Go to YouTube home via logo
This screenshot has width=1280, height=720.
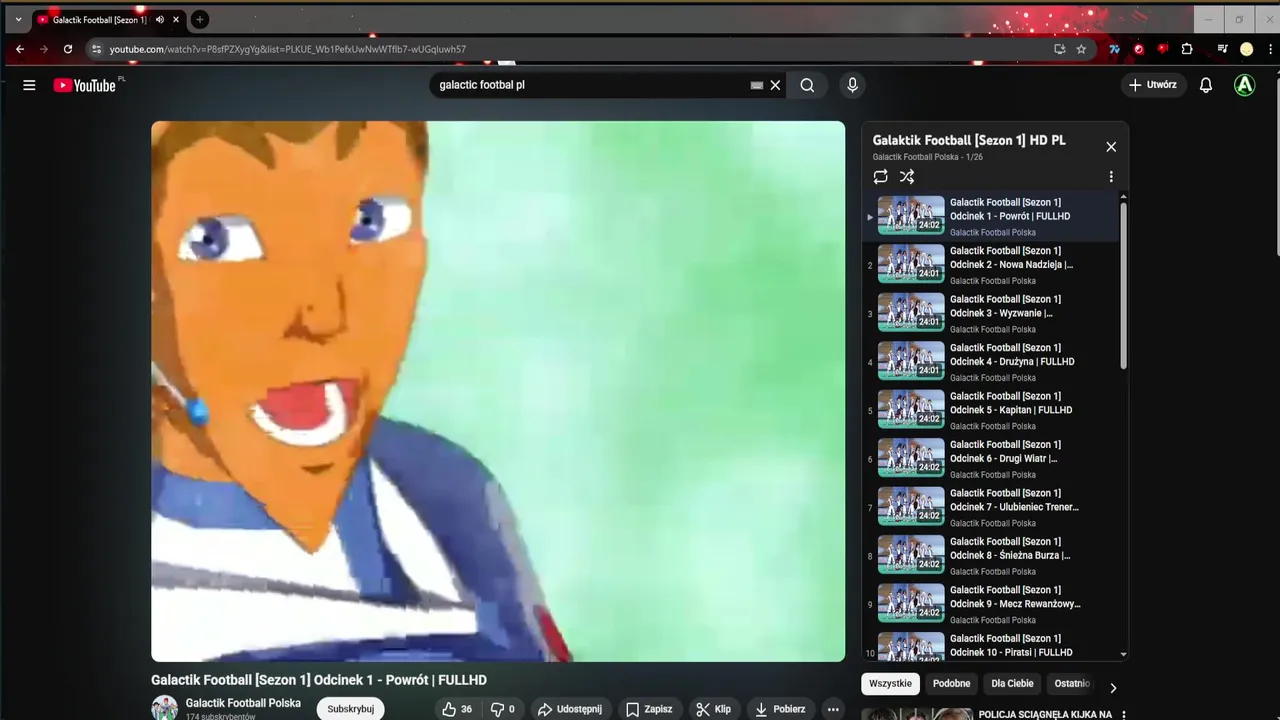85,85
